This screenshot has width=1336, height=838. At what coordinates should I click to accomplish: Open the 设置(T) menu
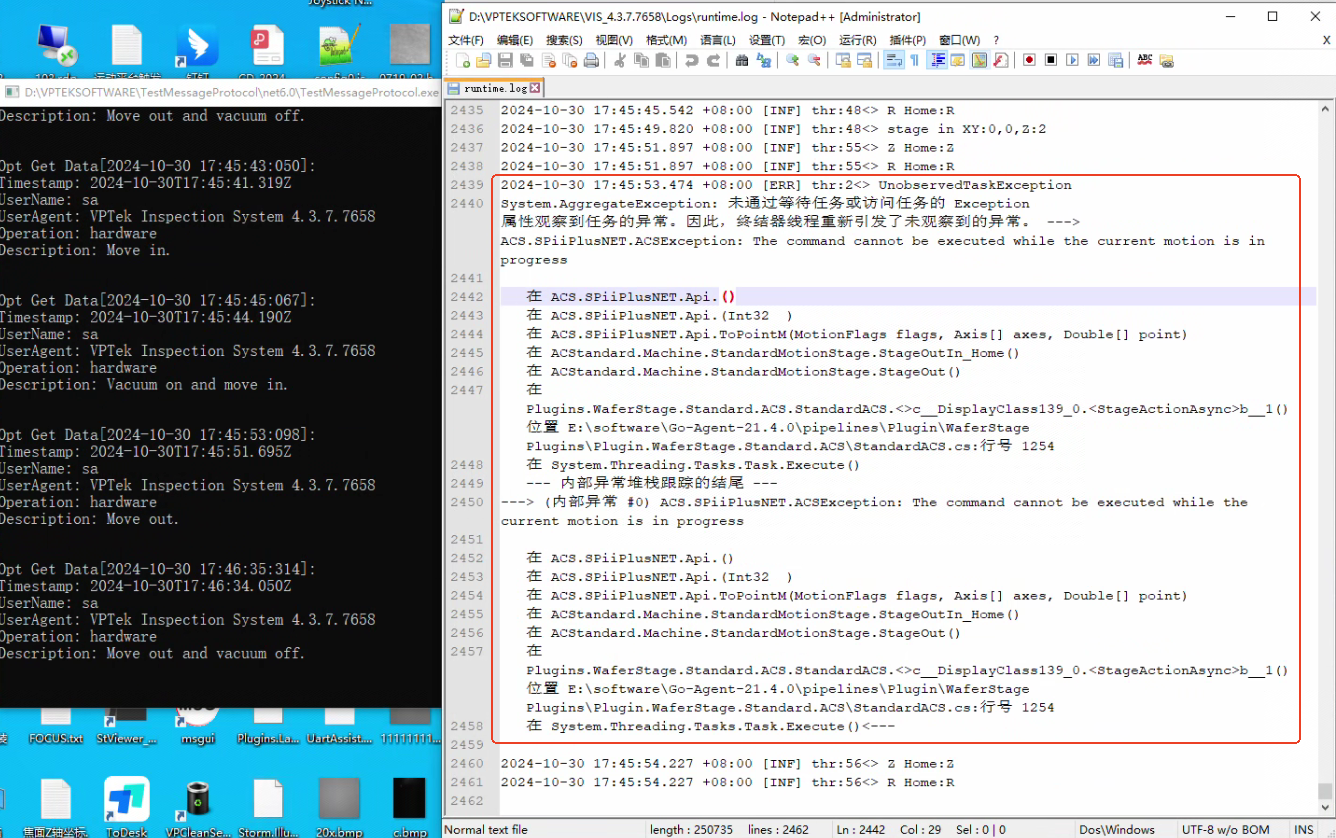[767, 40]
